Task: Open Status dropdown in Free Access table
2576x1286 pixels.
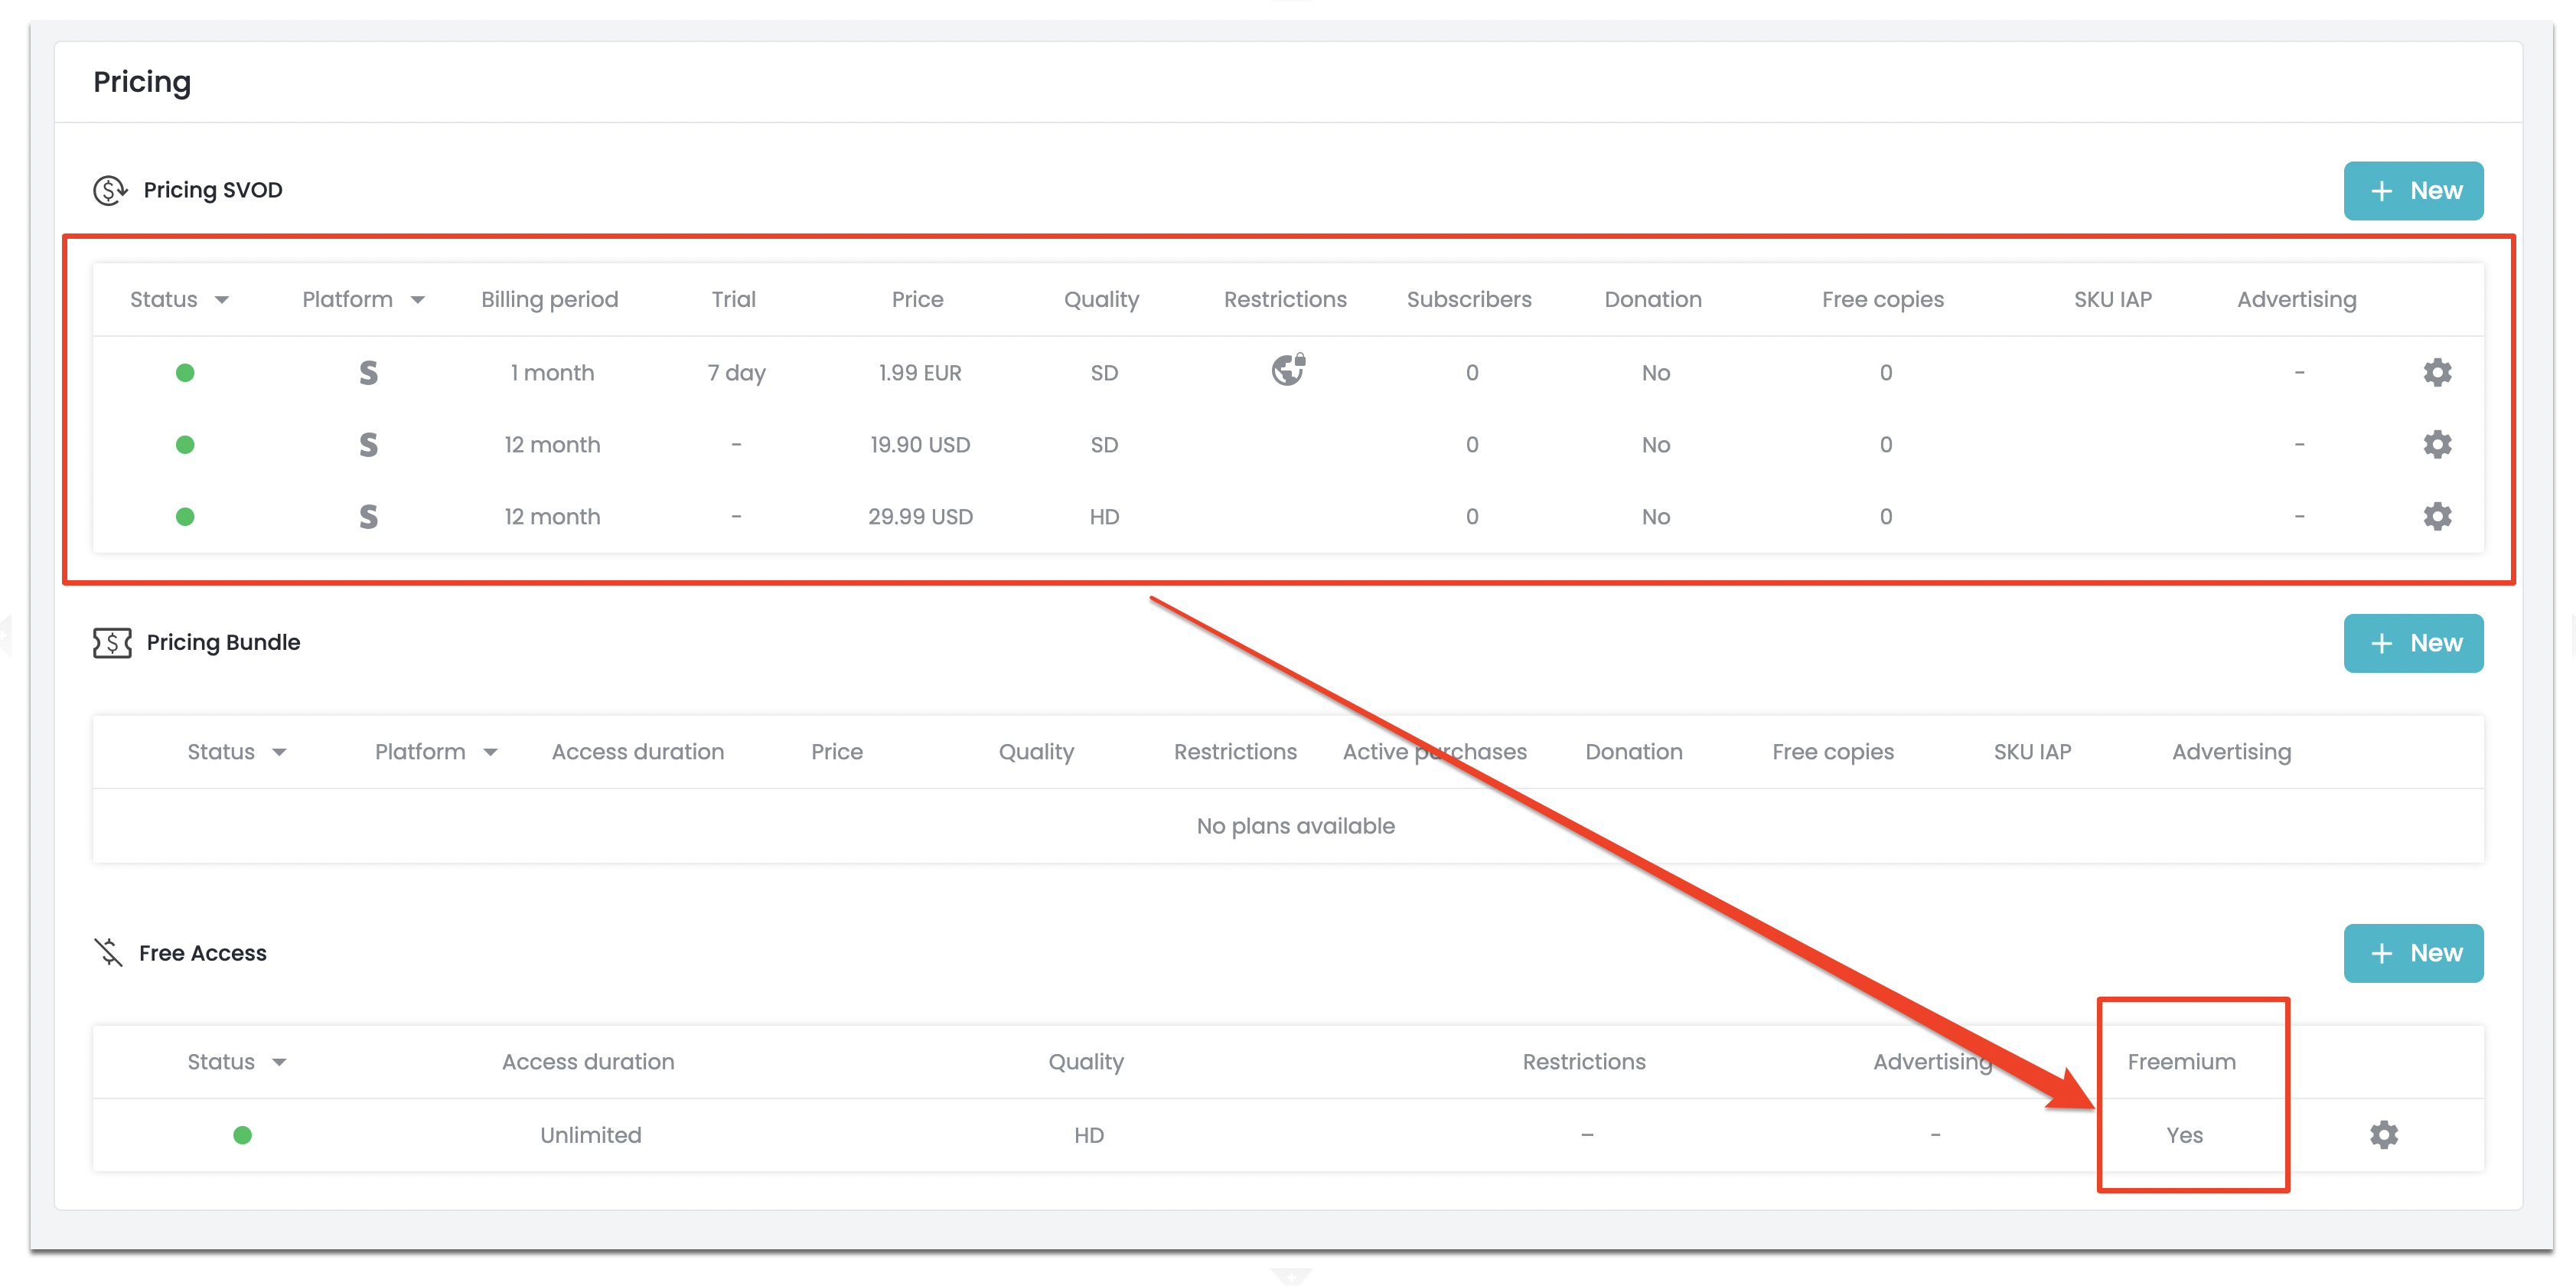Action: [x=279, y=1062]
